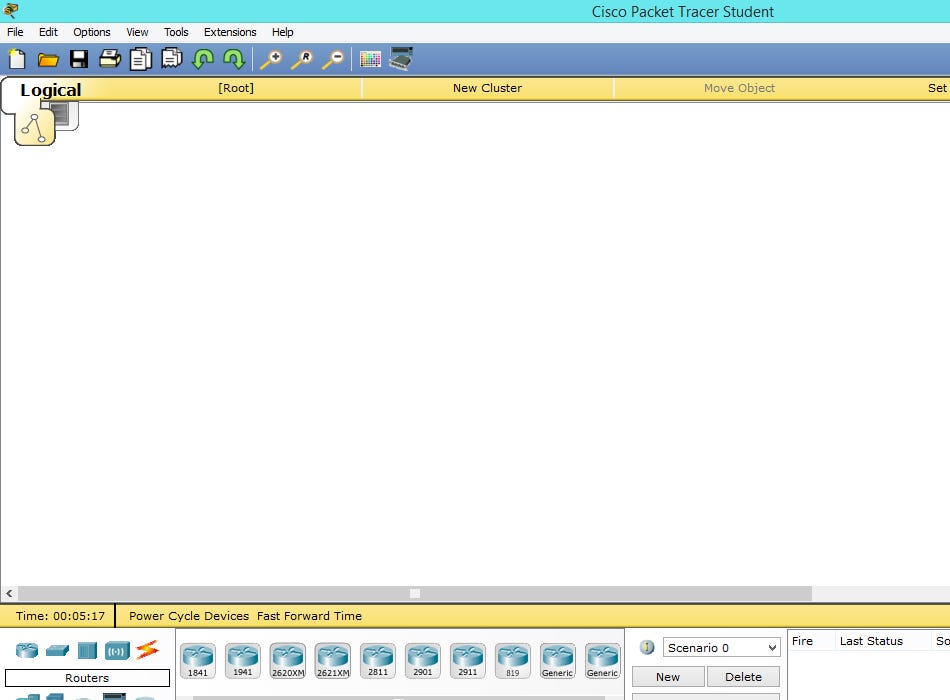The image size is (950, 700).
Task: Open the View menu
Action: tap(137, 32)
